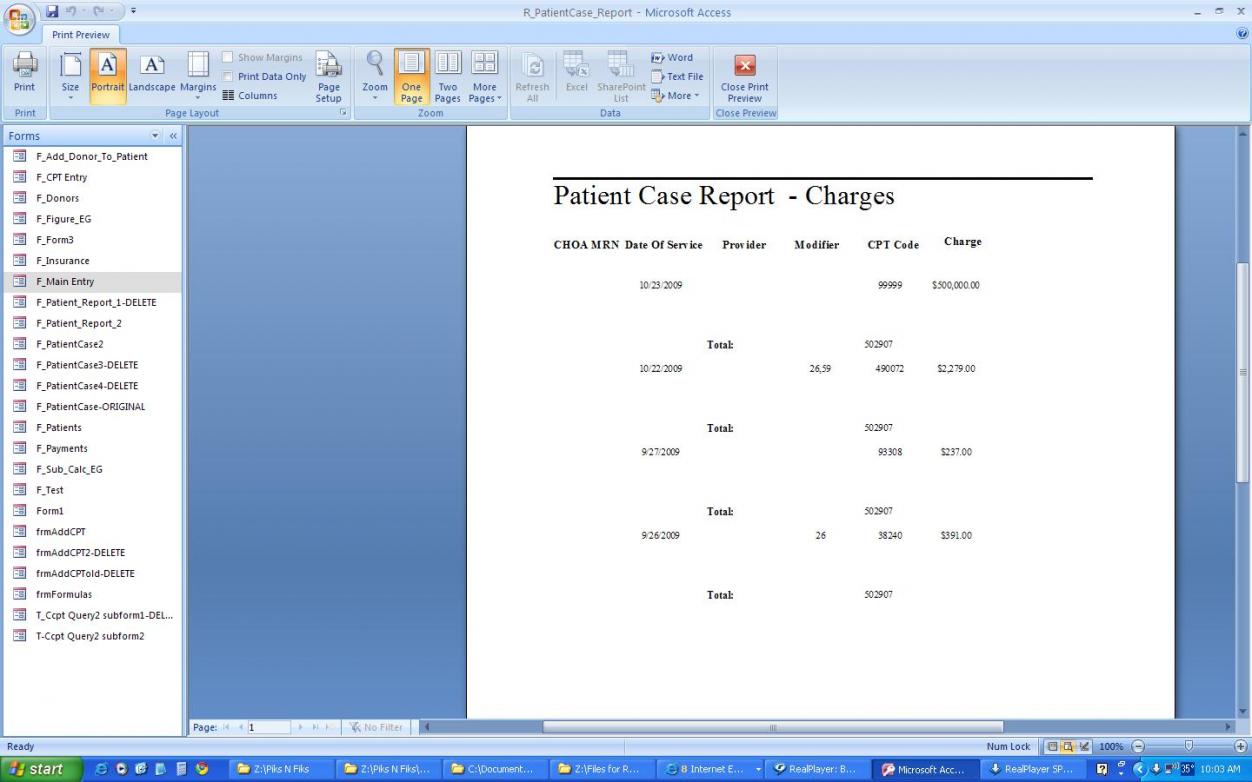The width and height of the screenshot is (1252, 782).
Task: Collapse the navigation pane with shutter button
Action: 172,136
